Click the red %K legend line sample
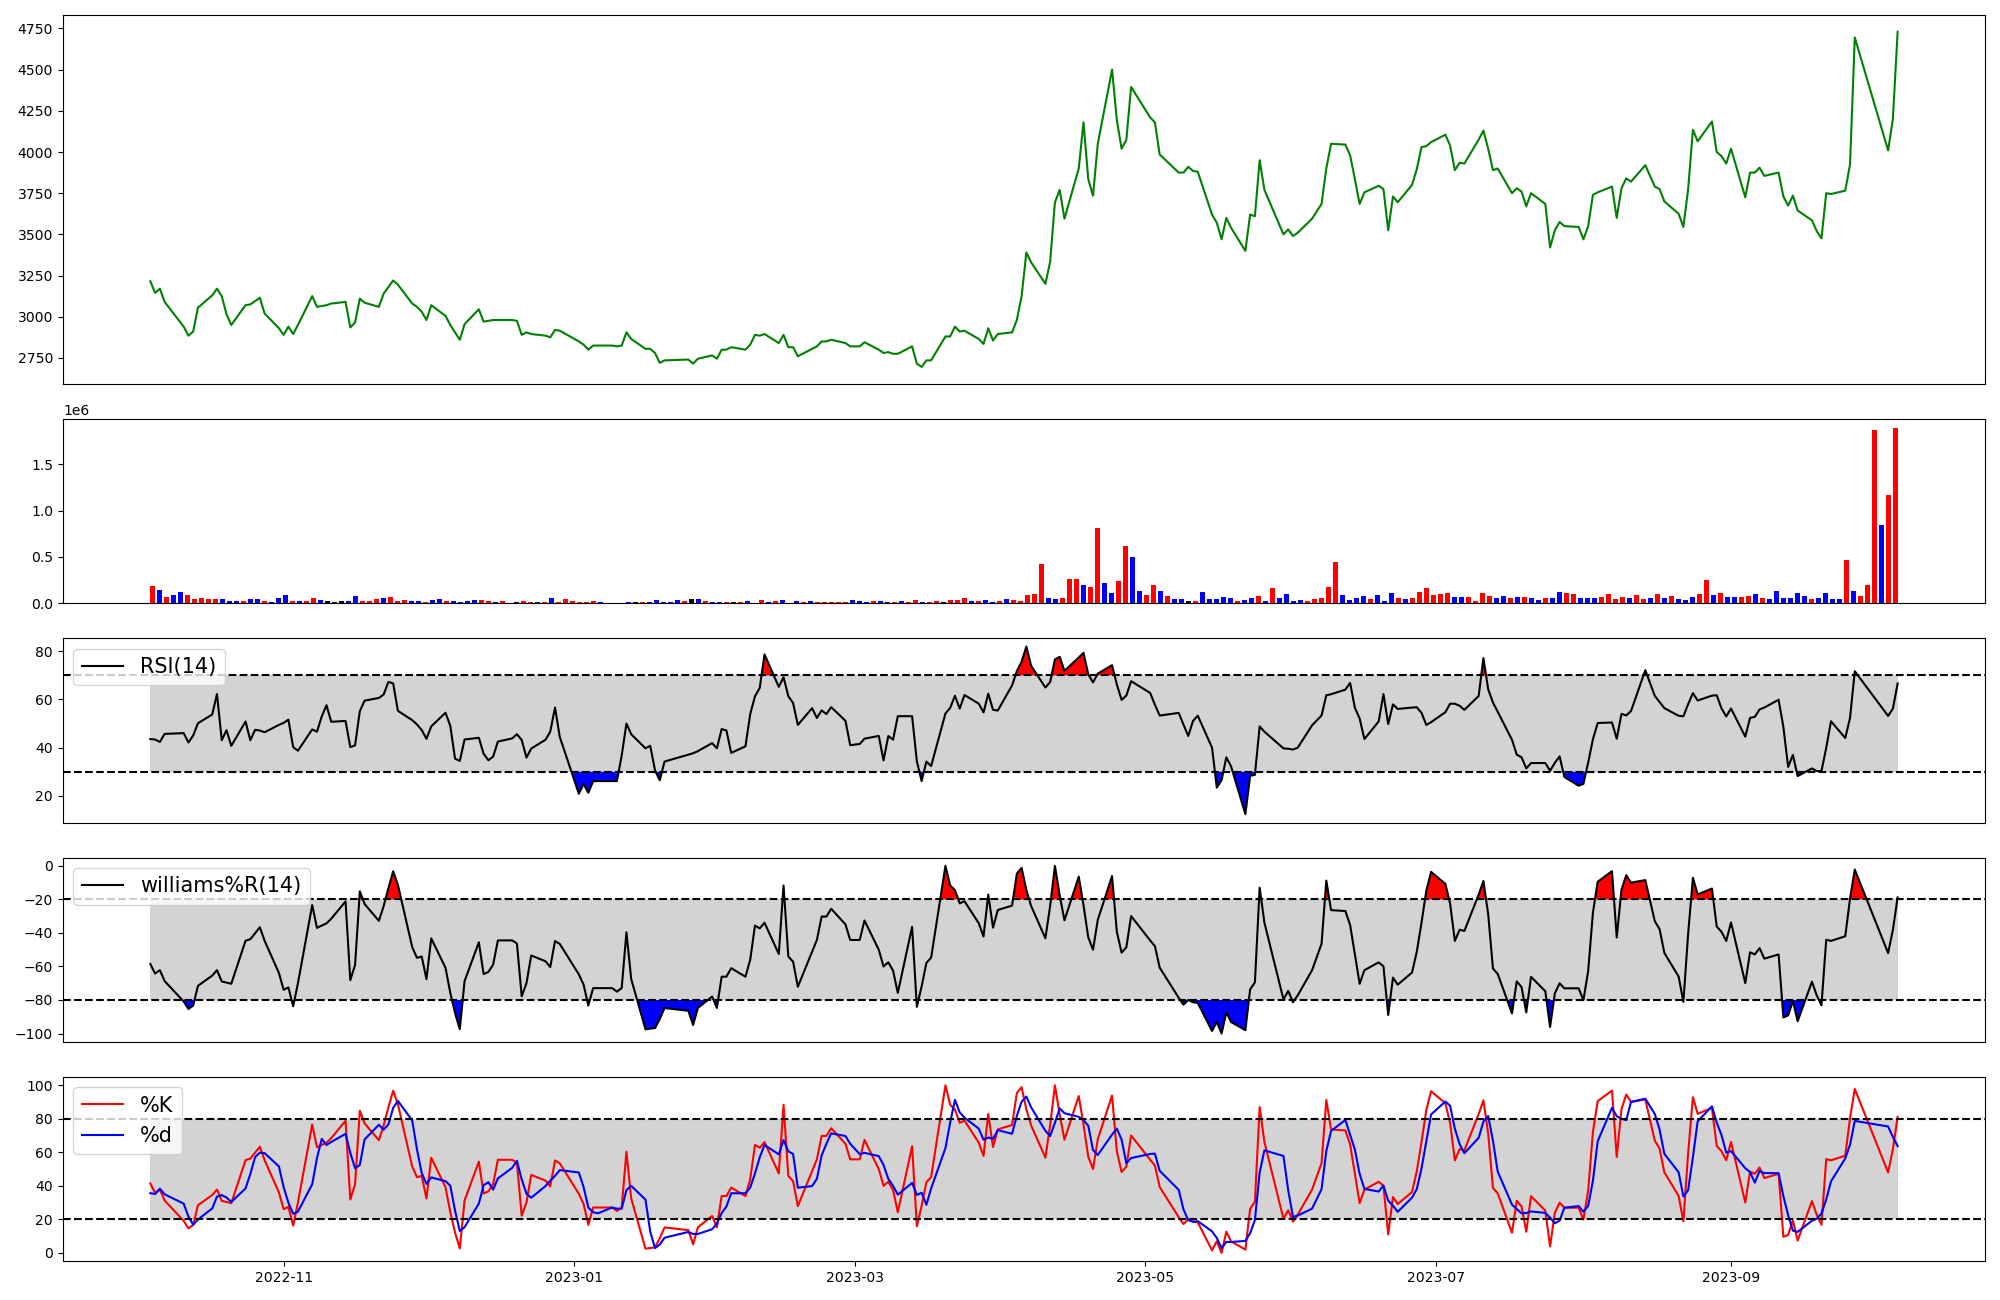The image size is (2000, 1300). pyautogui.click(x=102, y=1105)
